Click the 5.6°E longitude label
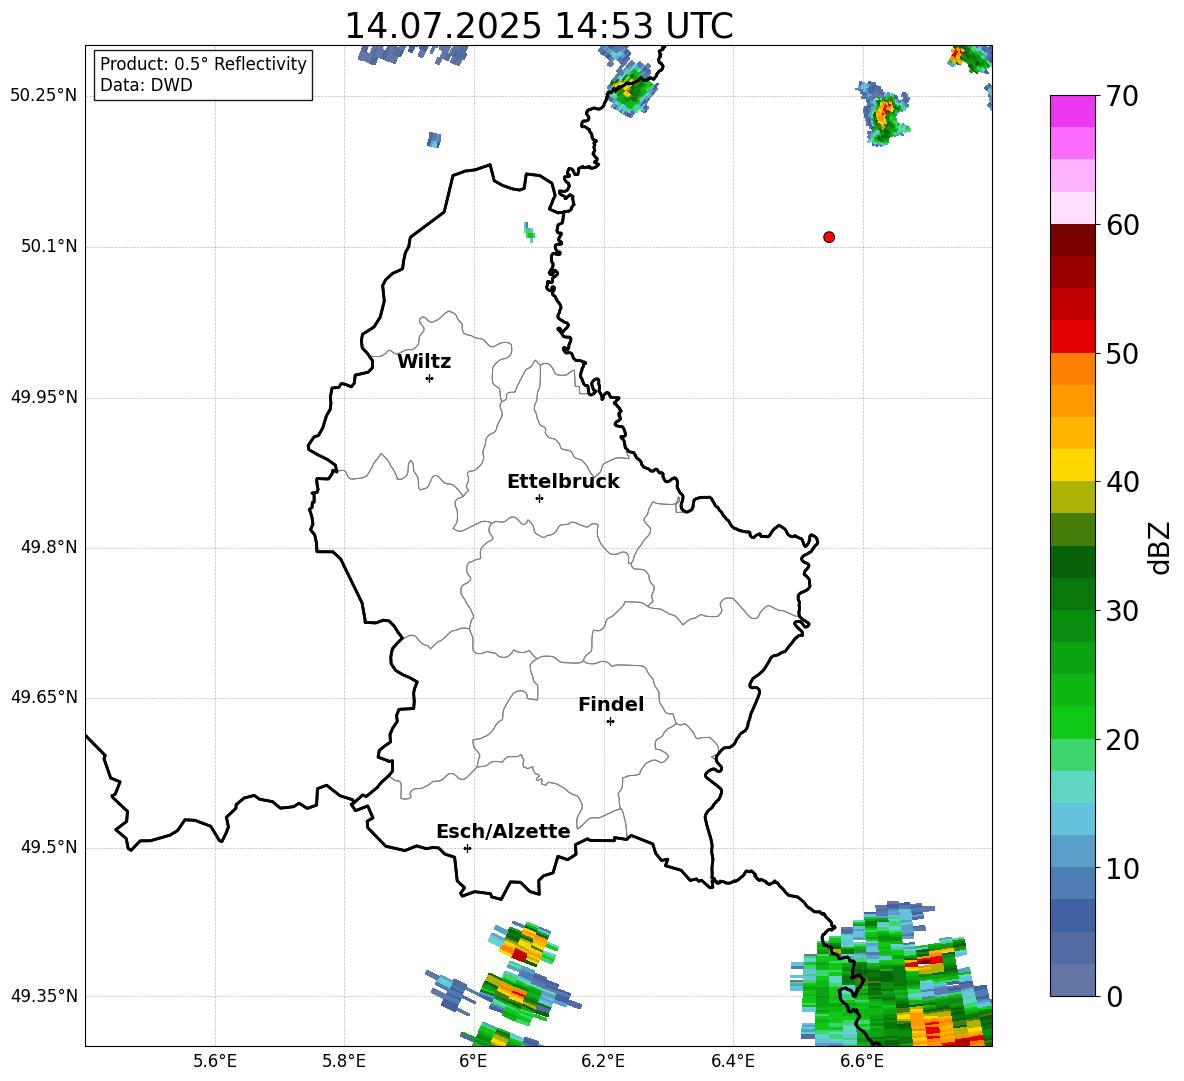The width and height of the screenshot is (1184, 1081). [215, 1061]
